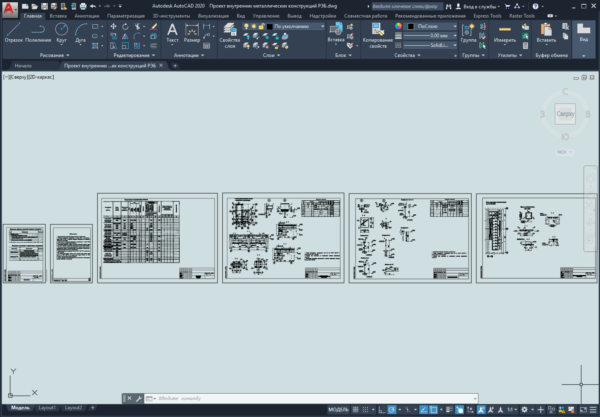Toggle grid display in status bar
Image resolution: width=600 pixels, height=417 pixels.
[355, 410]
